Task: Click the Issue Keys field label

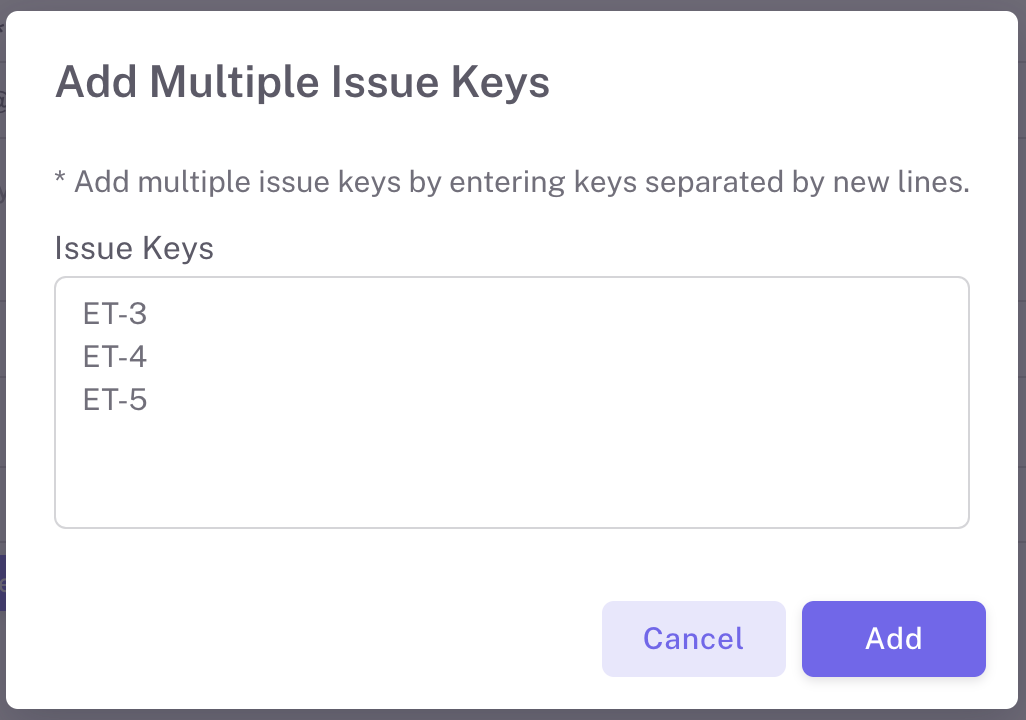Action: 134,248
